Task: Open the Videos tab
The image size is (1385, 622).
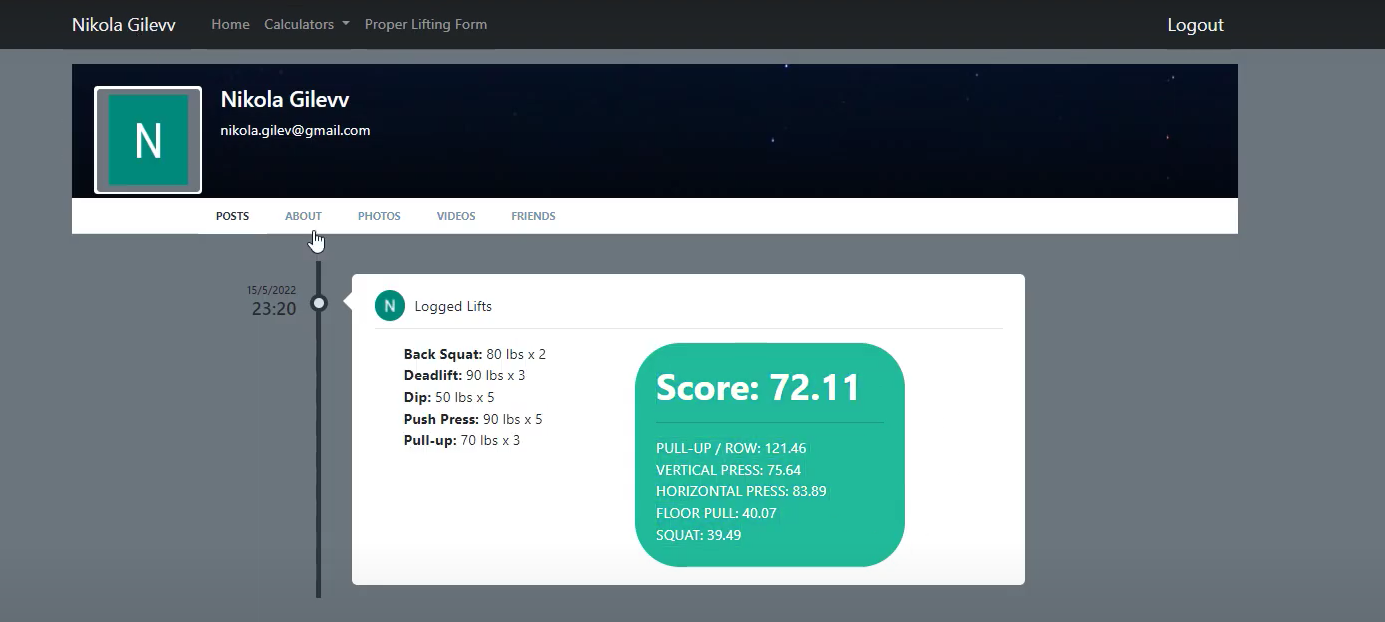Action: [456, 216]
